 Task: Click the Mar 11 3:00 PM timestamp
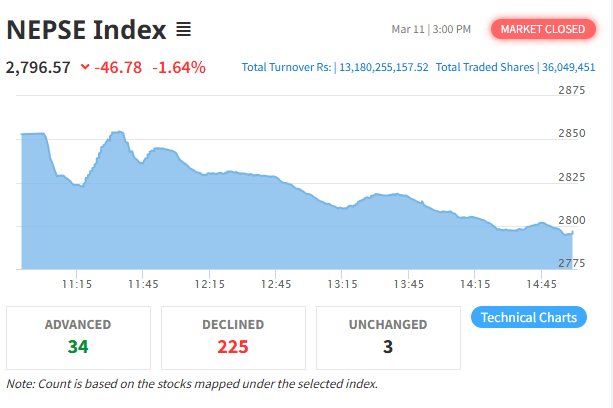click(x=431, y=30)
